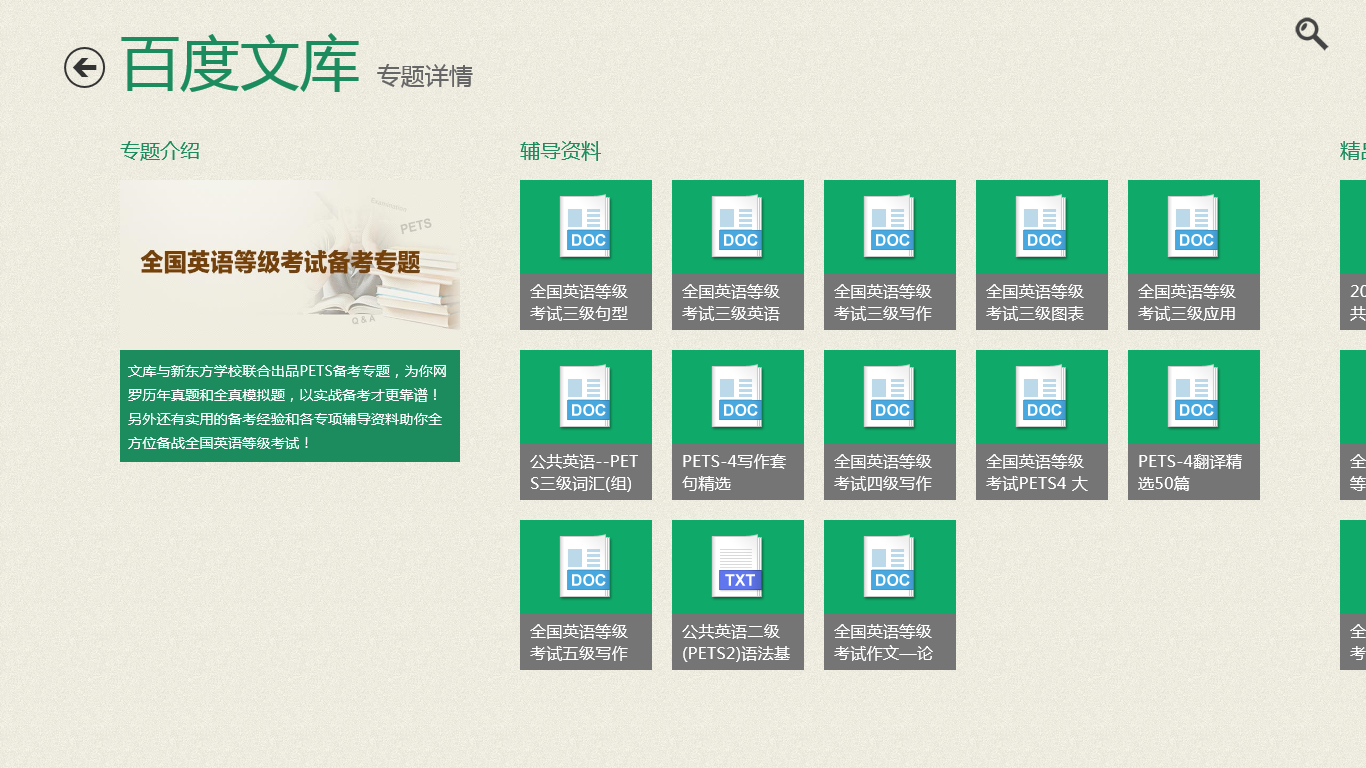The height and width of the screenshot is (768, 1366).
Task: Click the 全国英语等级考试备考专题 banner image
Action: click(x=290, y=255)
